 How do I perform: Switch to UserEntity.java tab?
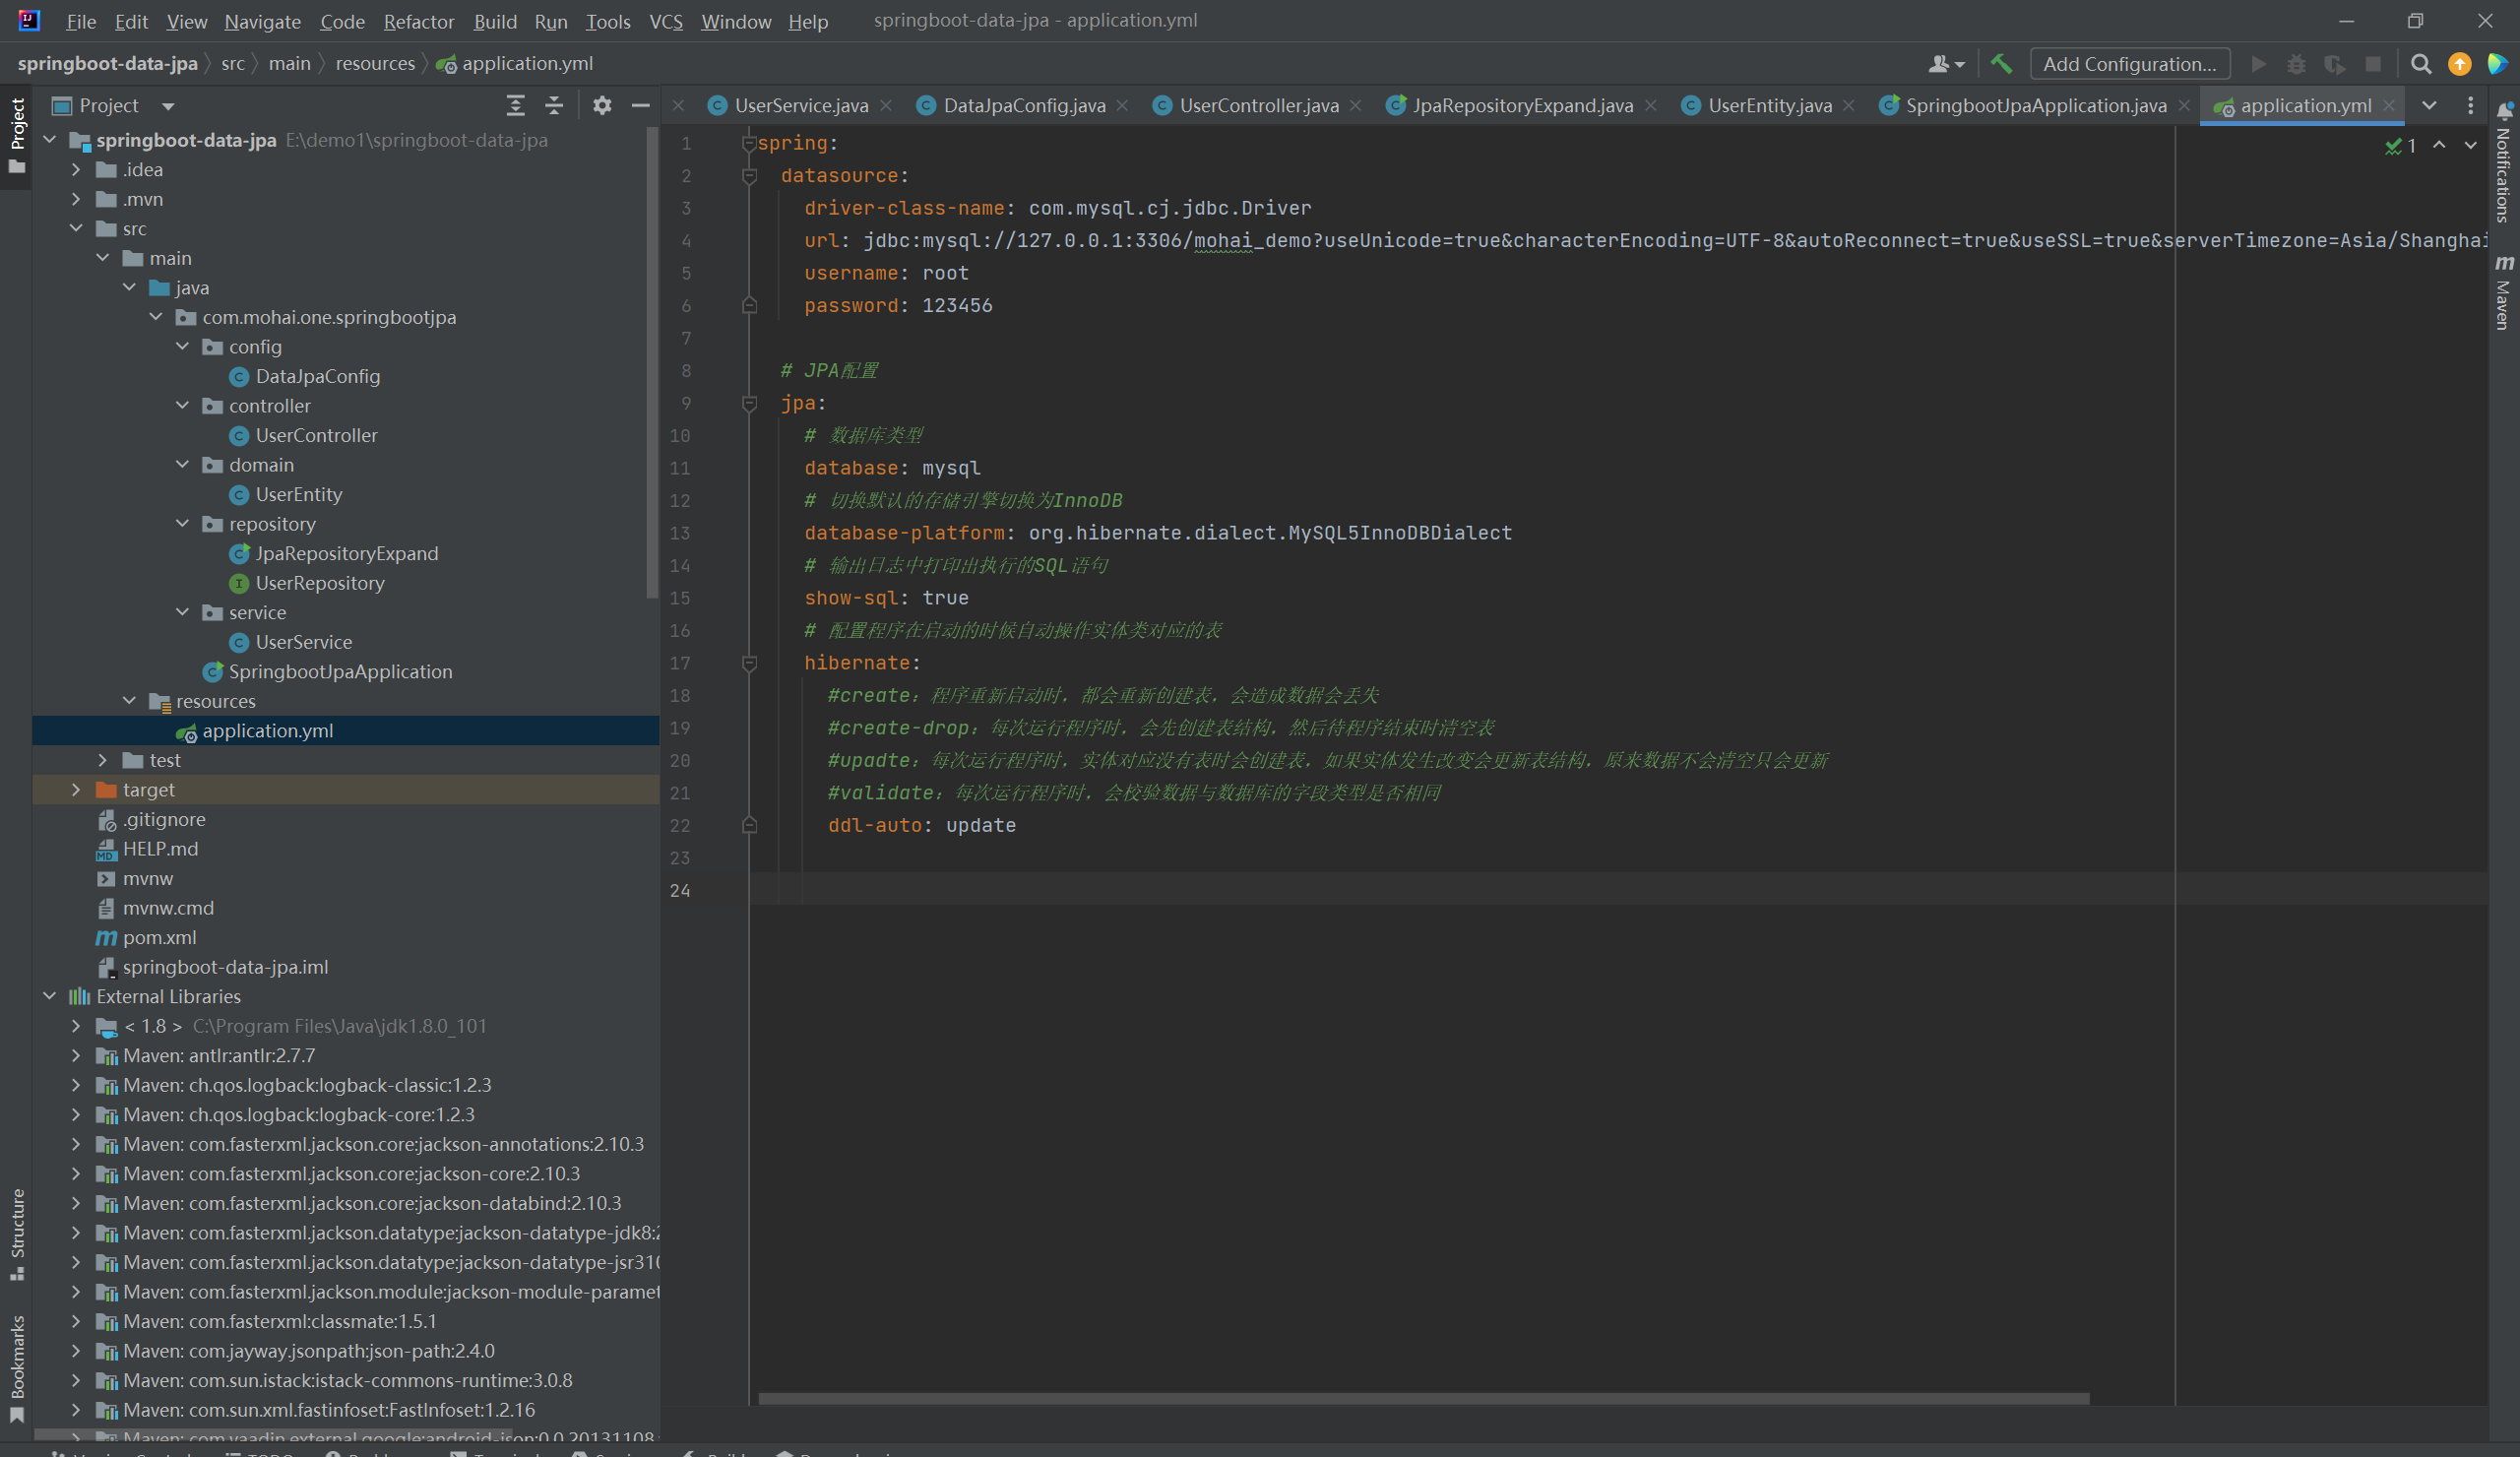tap(1768, 105)
